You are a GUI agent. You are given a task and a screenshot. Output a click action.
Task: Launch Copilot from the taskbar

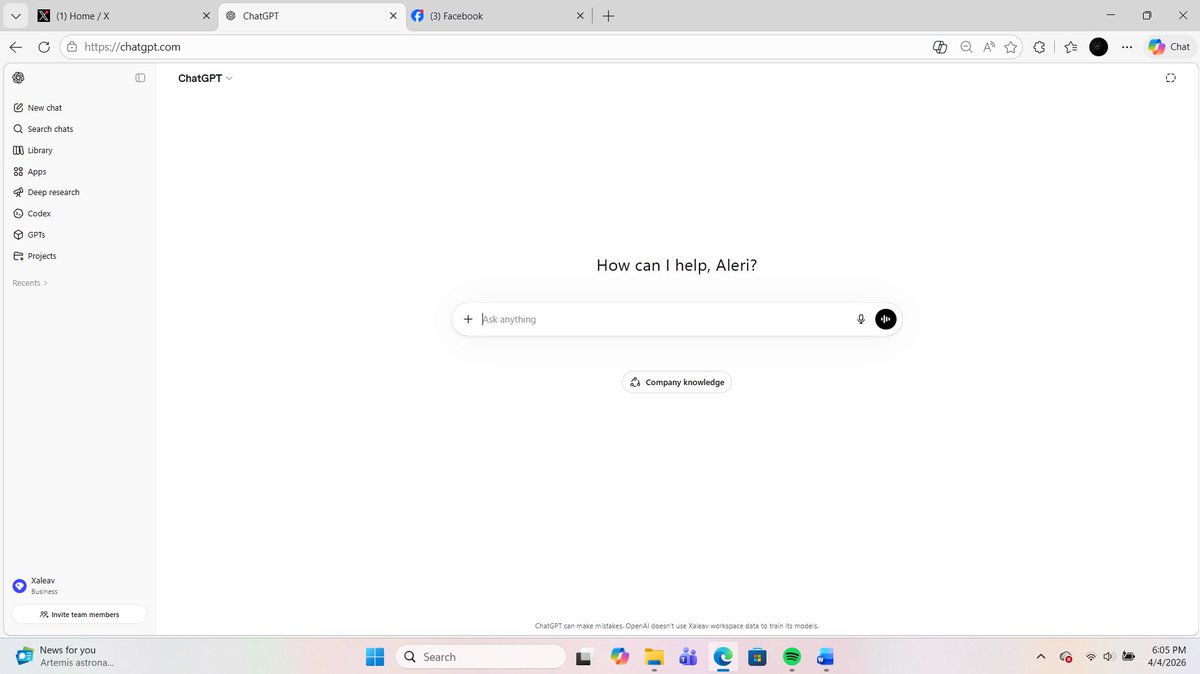point(619,657)
